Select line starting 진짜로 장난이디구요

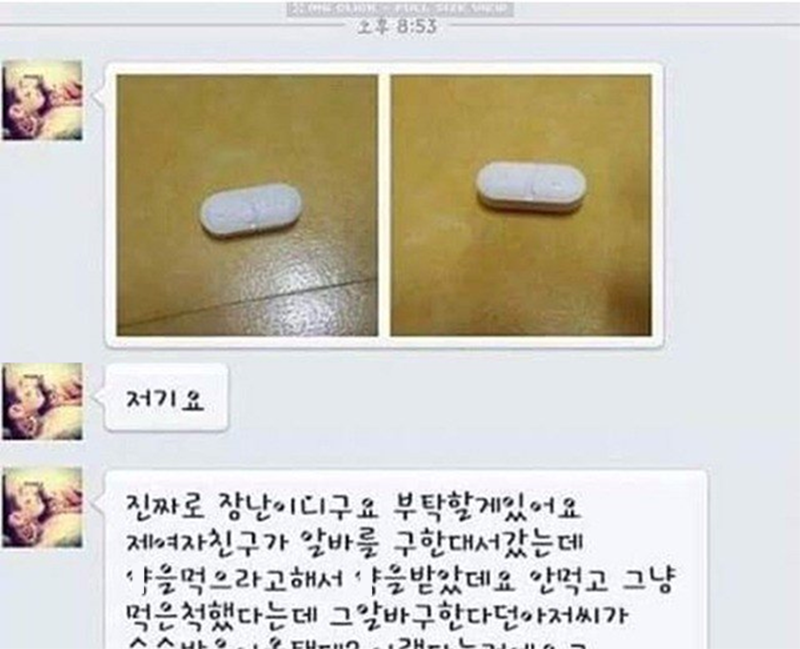pos(353,506)
